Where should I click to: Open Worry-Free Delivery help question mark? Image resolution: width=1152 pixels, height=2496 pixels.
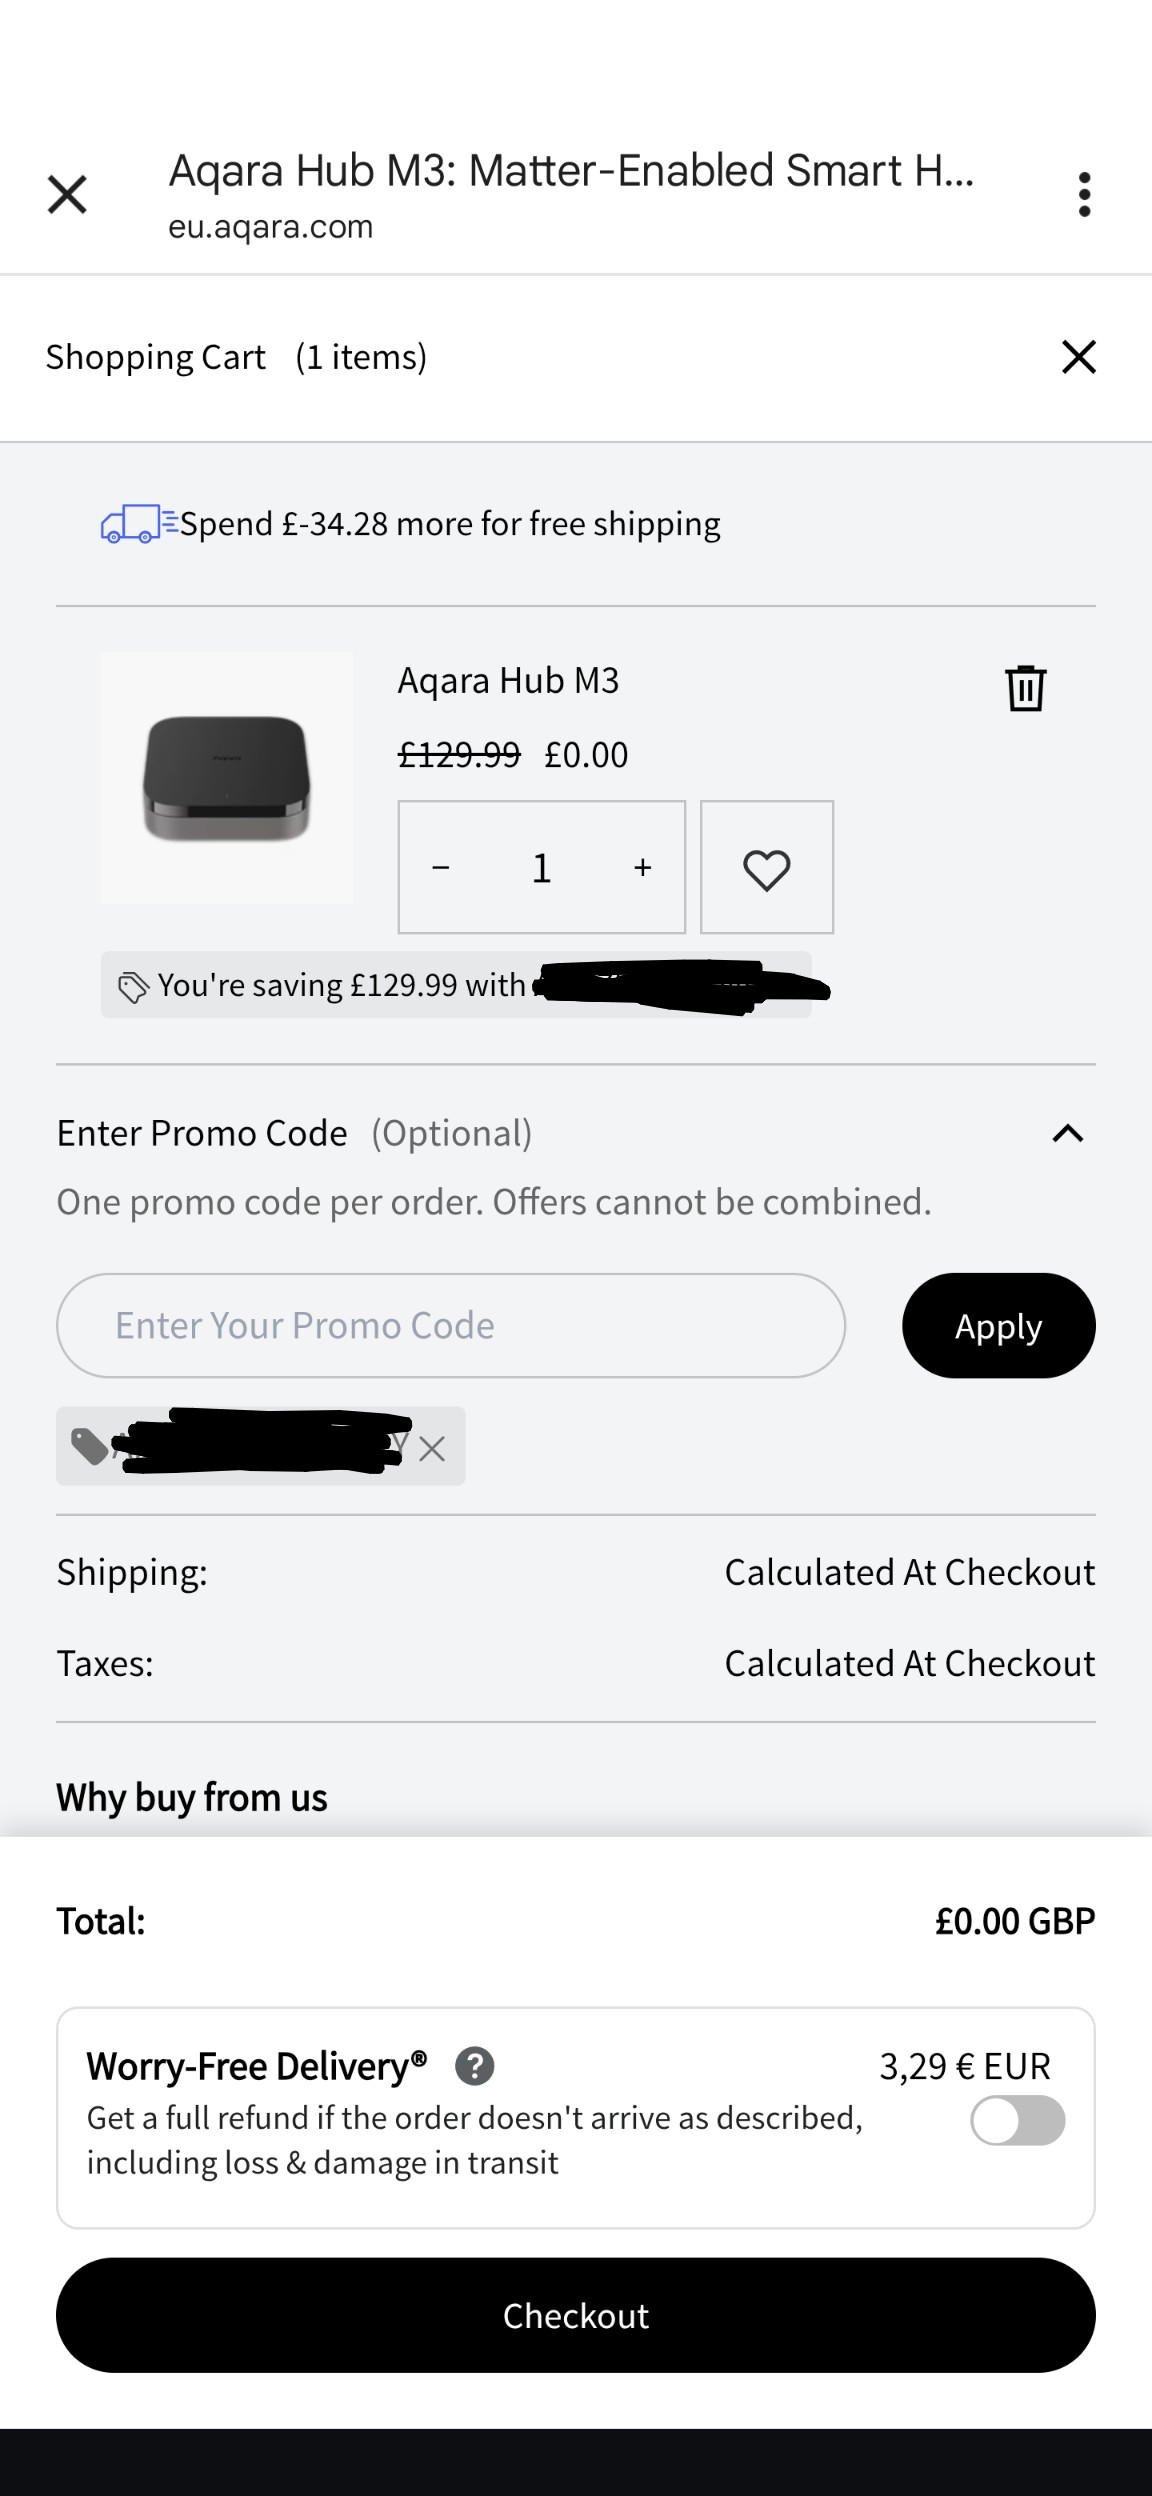(x=475, y=2066)
